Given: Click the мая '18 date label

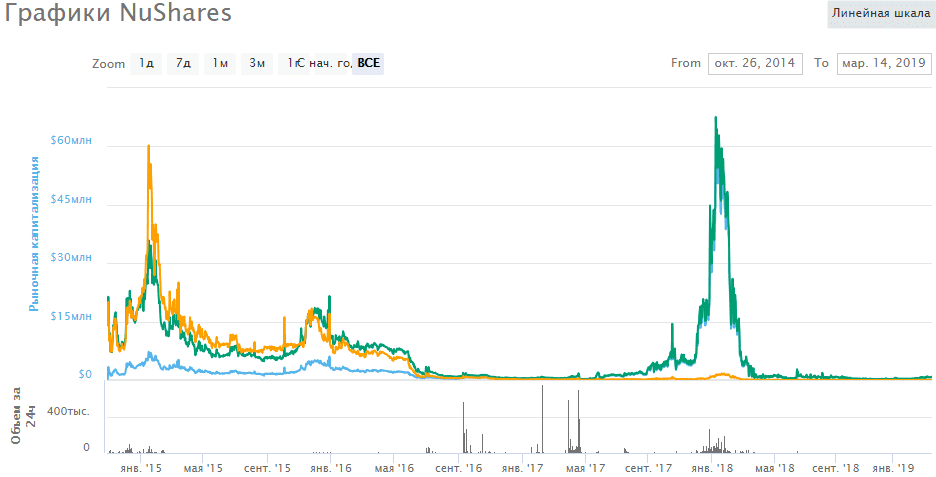Looking at the screenshot, I should 775,468.
